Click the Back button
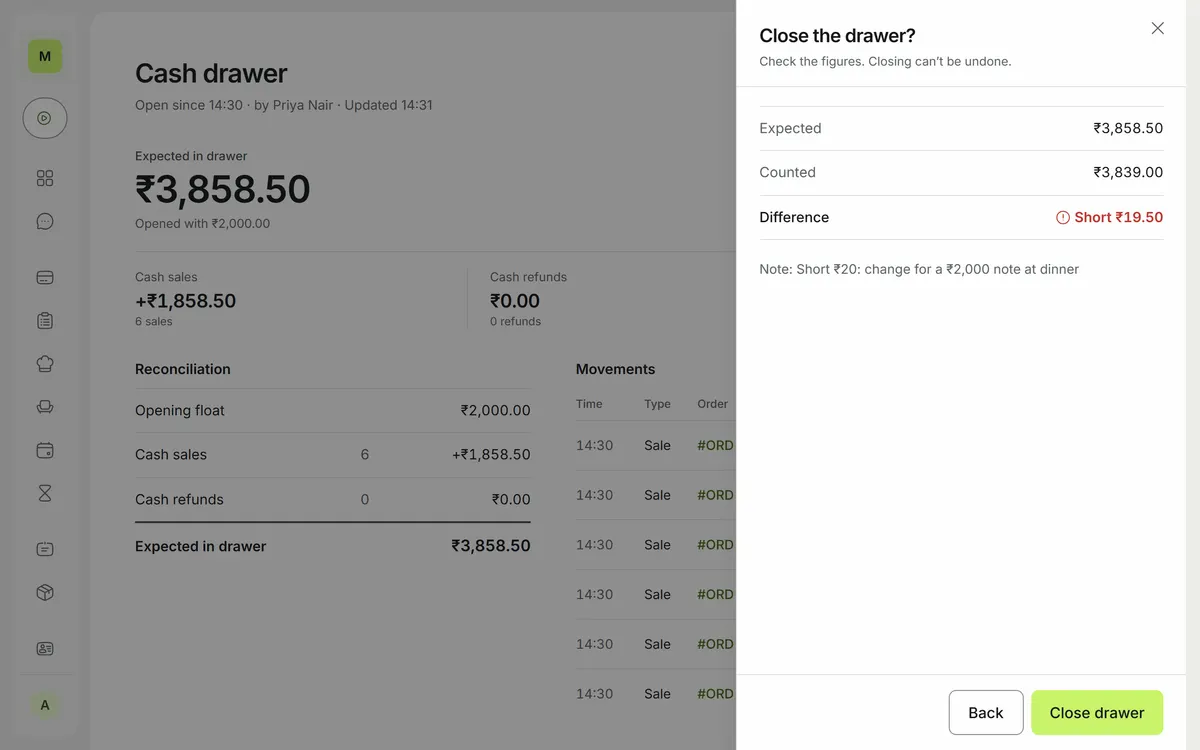The height and width of the screenshot is (750, 1200). point(986,713)
